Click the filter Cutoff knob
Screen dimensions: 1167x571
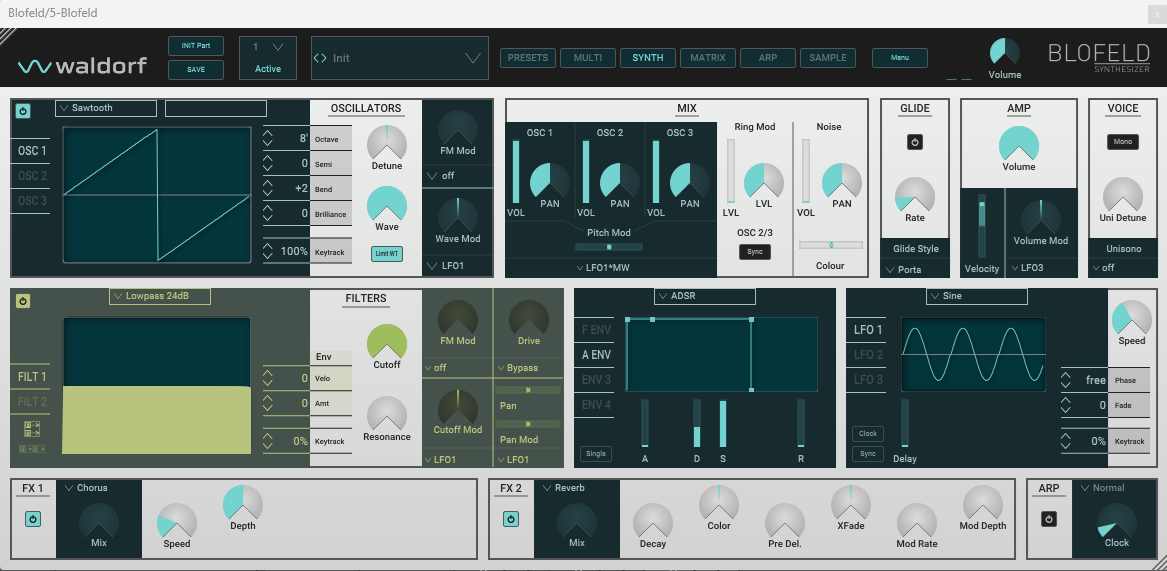(387, 342)
